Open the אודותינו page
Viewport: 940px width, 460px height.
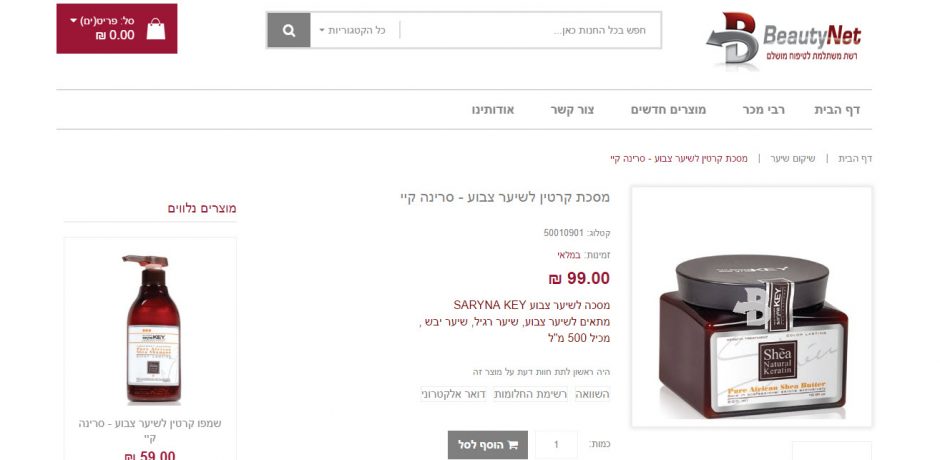coord(493,110)
